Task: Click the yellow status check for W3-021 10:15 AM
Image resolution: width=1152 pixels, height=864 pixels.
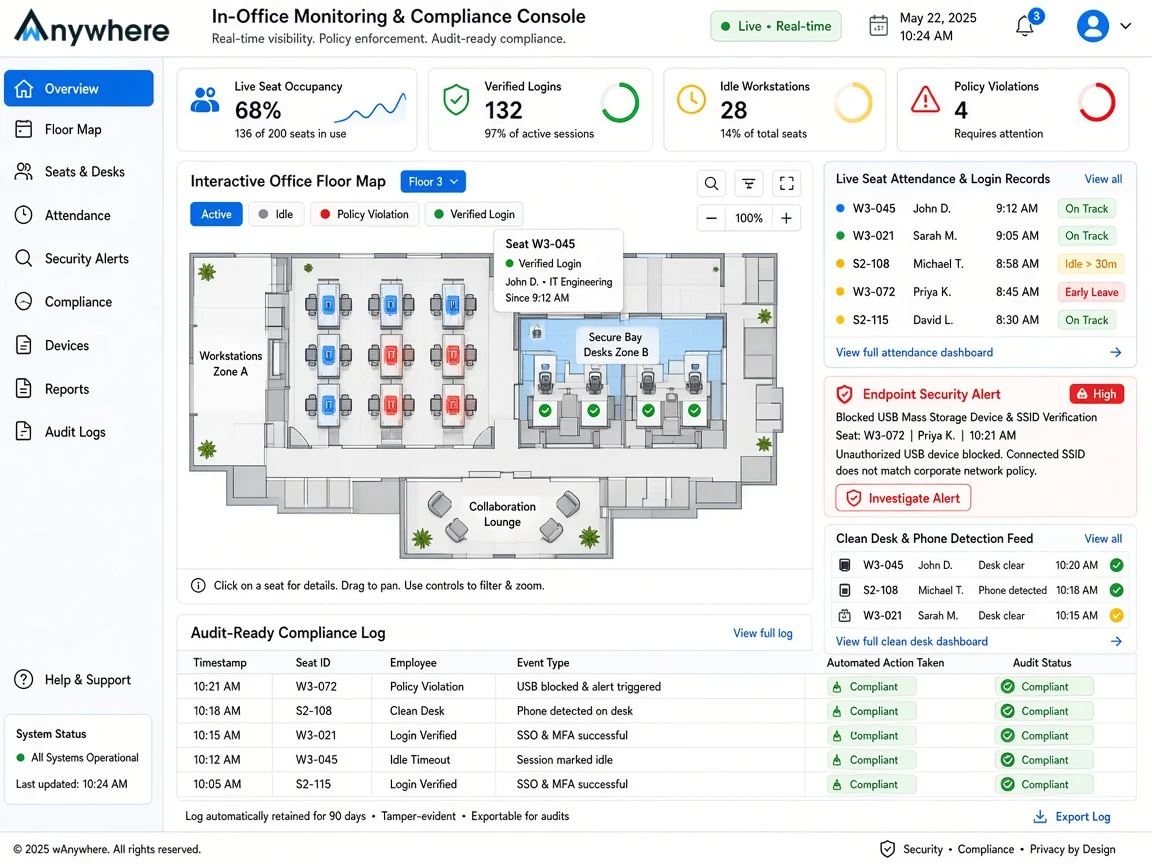Action: [x=1116, y=615]
